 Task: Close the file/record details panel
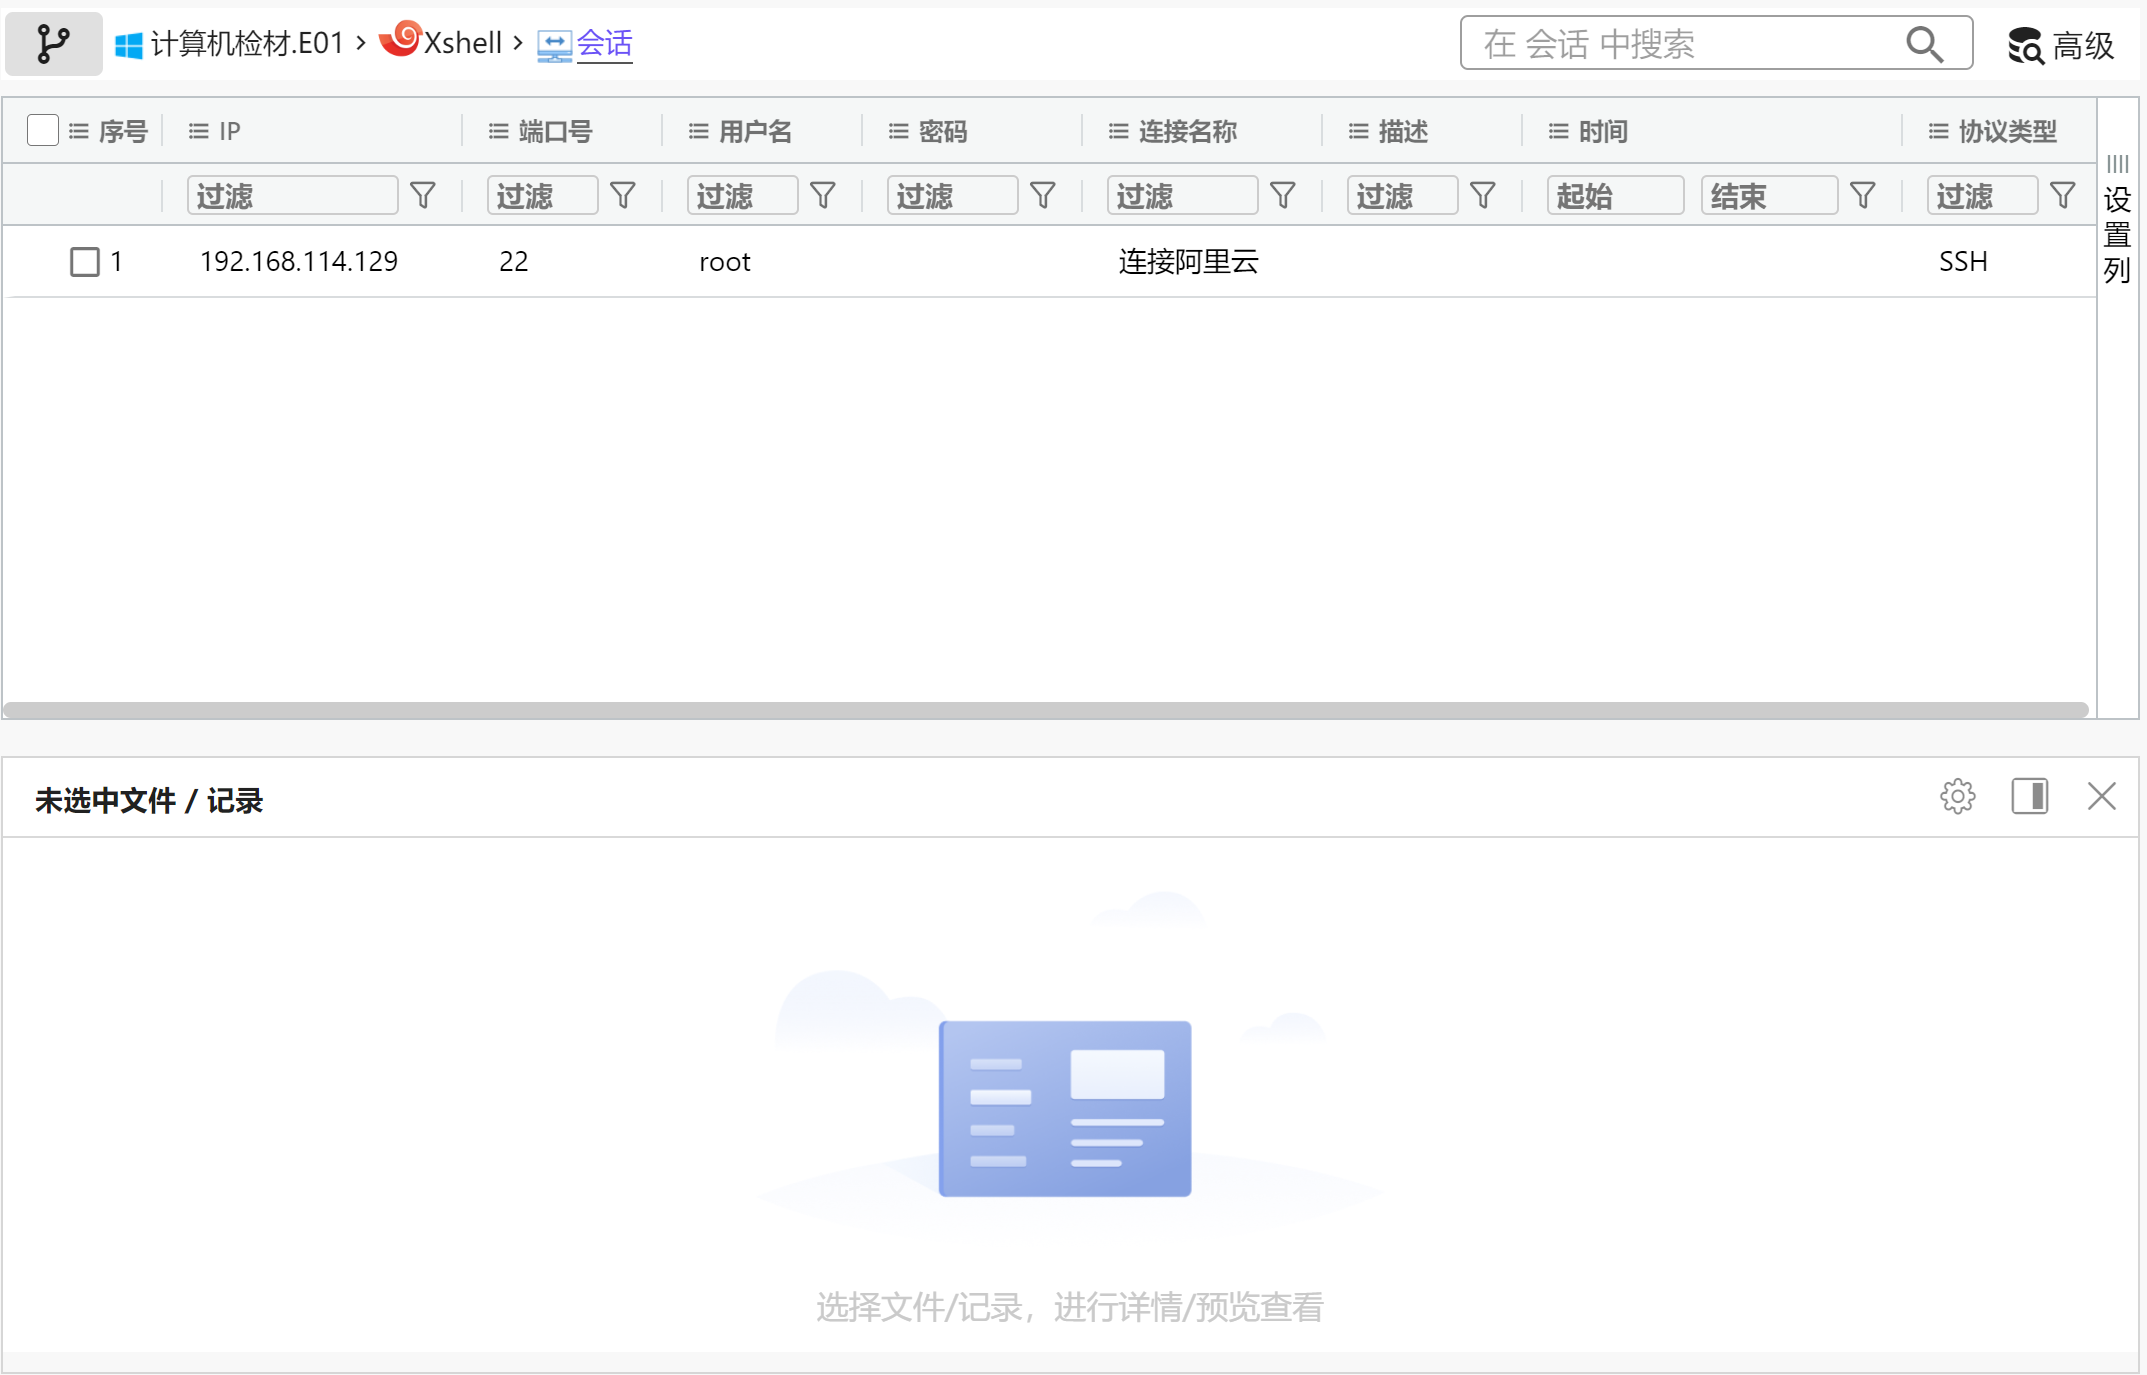pyautogui.click(x=2101, y=797)
